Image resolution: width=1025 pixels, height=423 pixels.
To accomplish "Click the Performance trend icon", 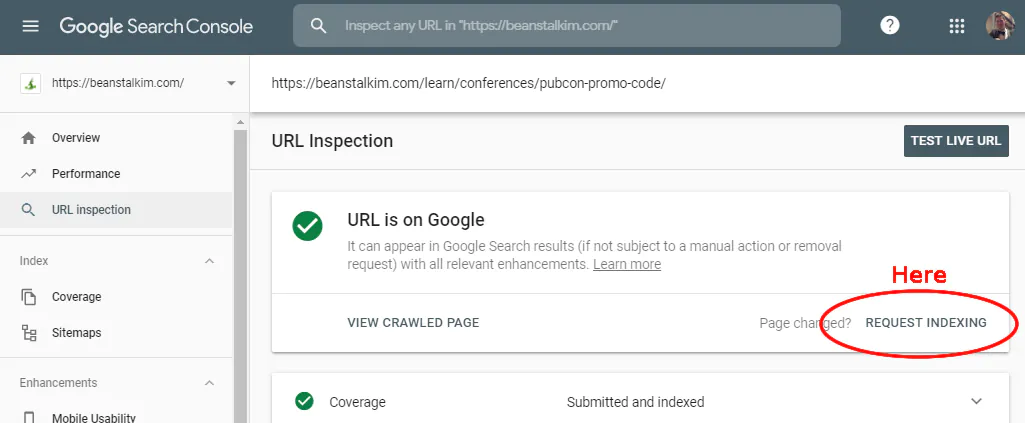I will pyautogui.click(x=28, y=174).
